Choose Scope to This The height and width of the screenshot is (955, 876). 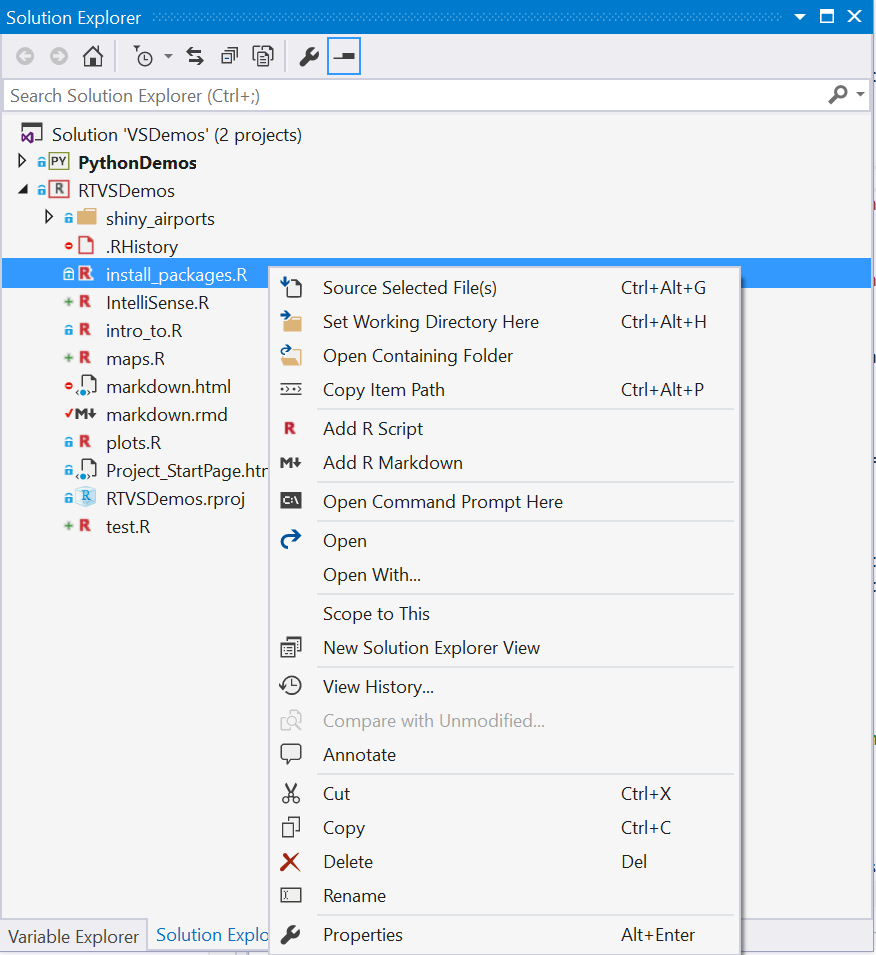tap(504, 614)
